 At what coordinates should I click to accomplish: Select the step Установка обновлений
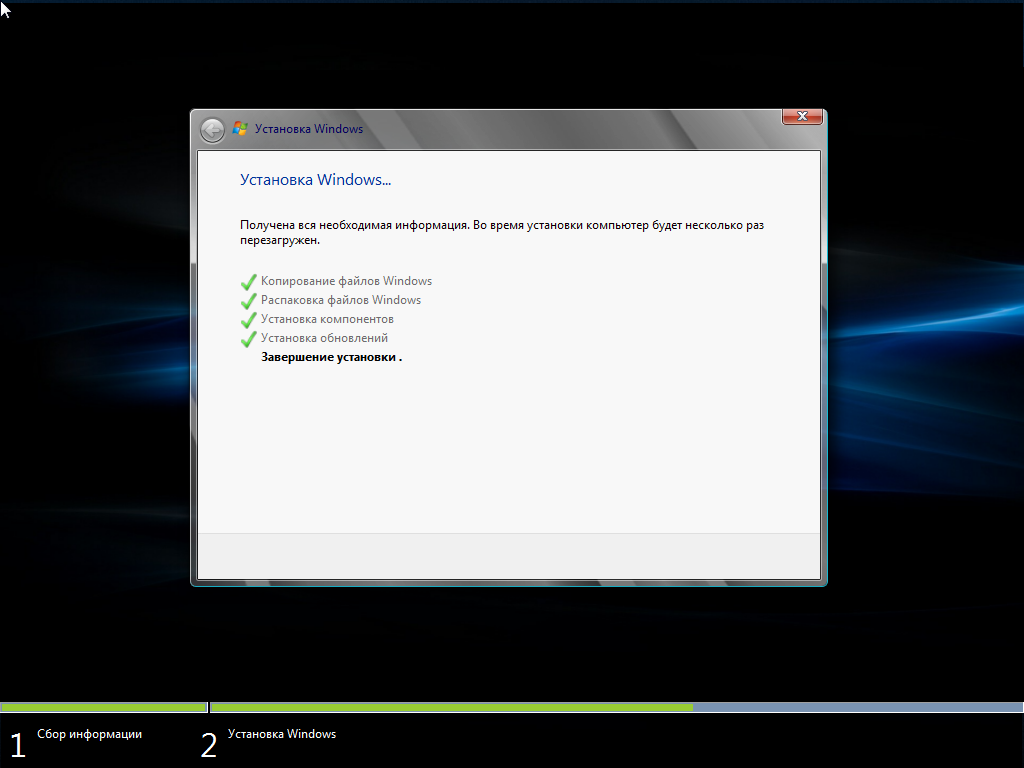(324, 338)
